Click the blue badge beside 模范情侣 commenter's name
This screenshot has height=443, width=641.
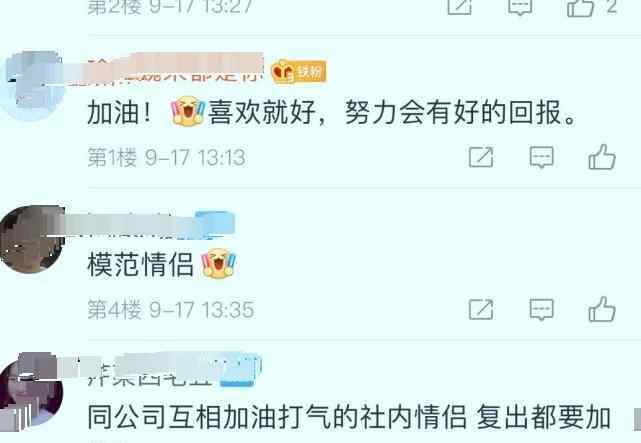214,224
